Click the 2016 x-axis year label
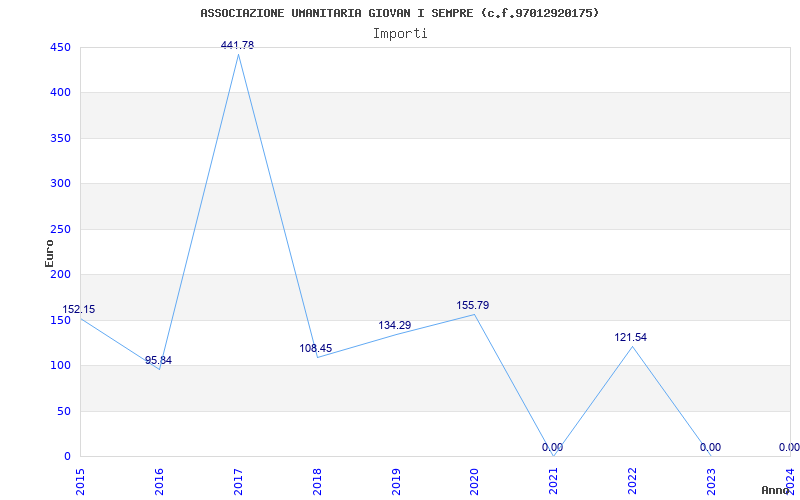The image size is (800, 500). point(159,481)
